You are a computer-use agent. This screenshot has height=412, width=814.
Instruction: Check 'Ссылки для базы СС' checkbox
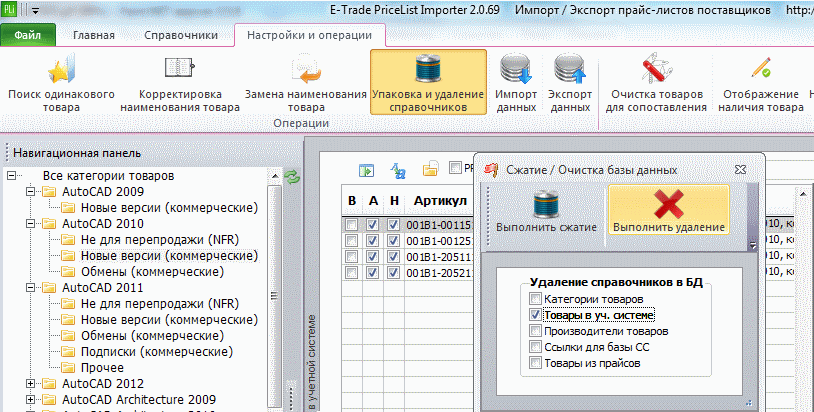click(x=535, y=347)
